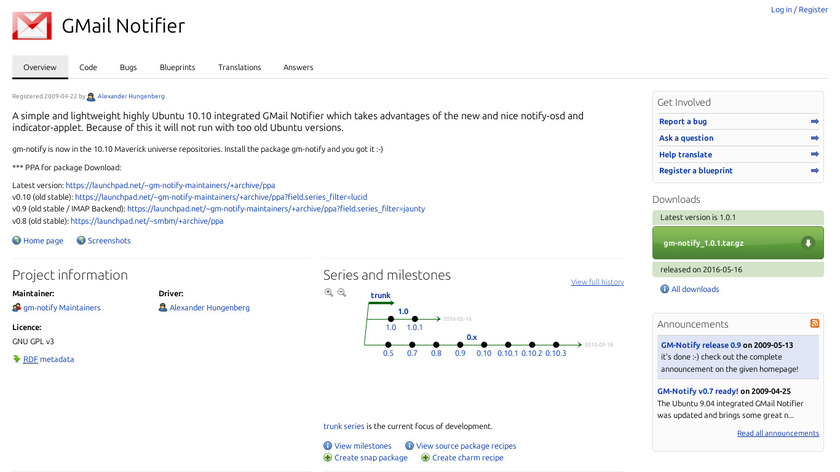Open the Register a blueprint link
The width and height of the screenshot is (840, 472).
pyautogui.click(x=695, y=171)
